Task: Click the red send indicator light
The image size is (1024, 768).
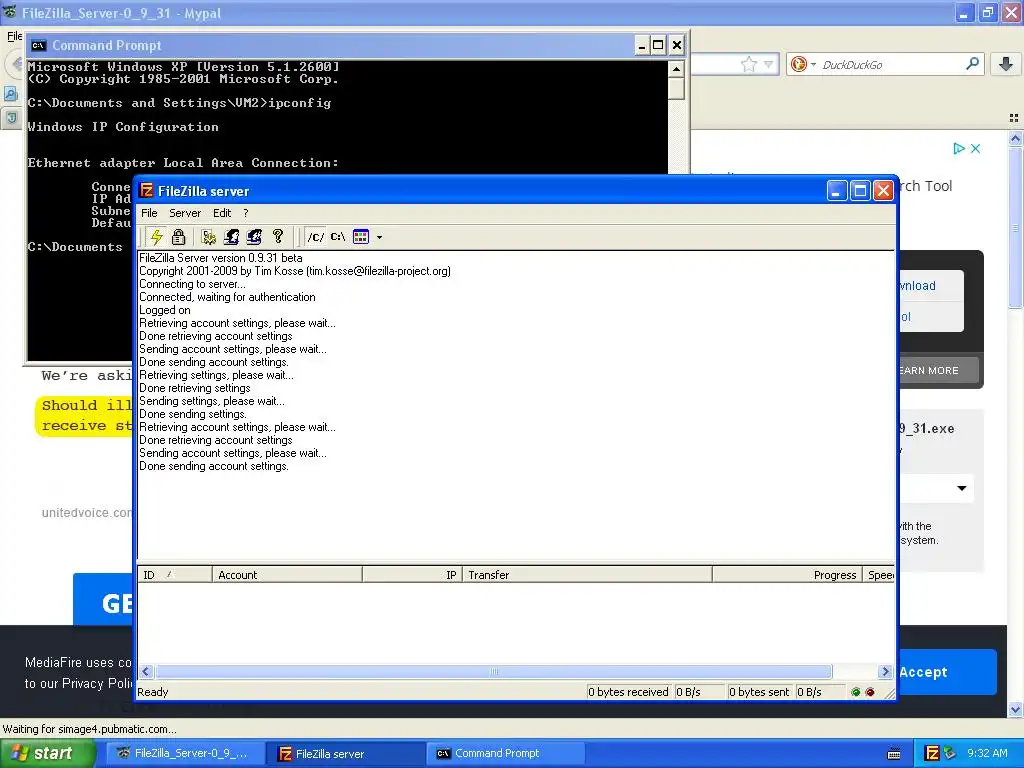Action: [x=870, y=692]
